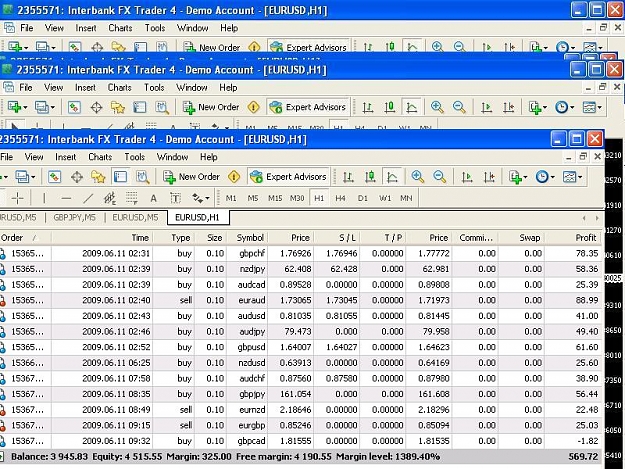625x469 pixels.
Task: Open new chart dropdown in middle window
Action: coord(17,107)
